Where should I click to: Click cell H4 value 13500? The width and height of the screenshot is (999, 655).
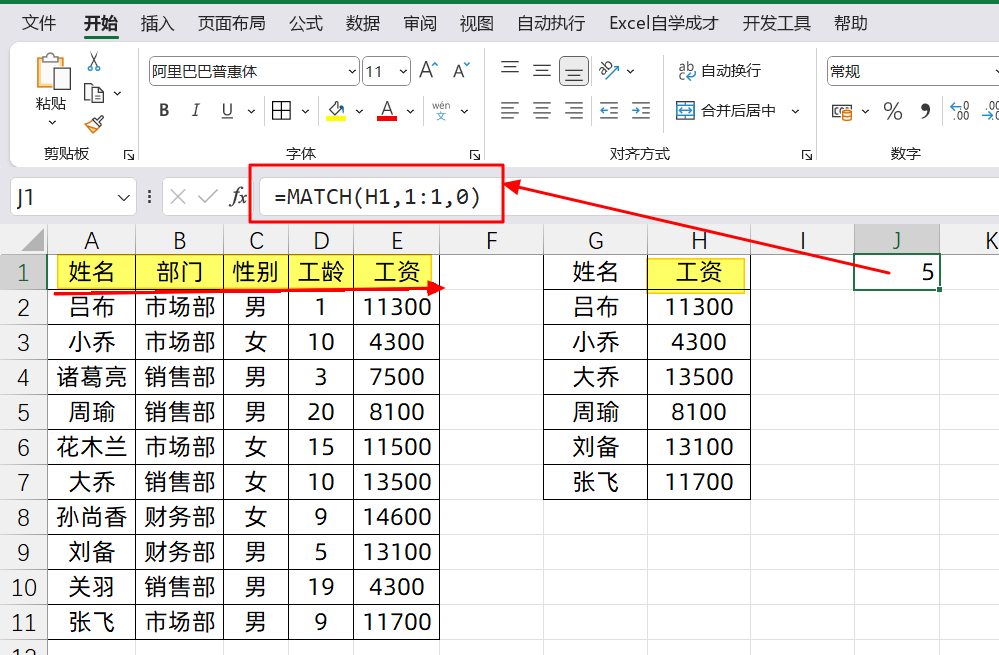coord(699,377)
